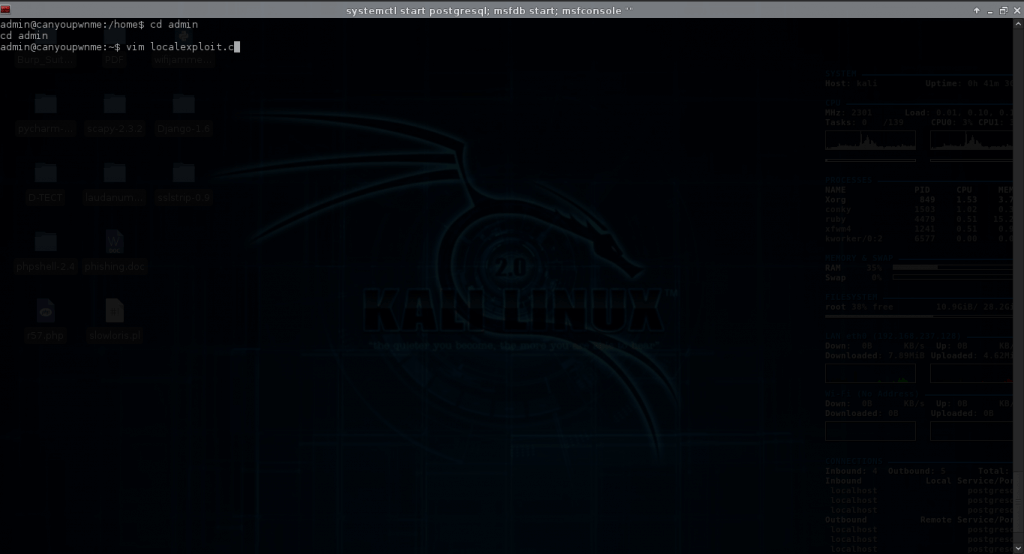Select the slowloris.pl script icon
Screen dimensions: 1024x554
pos(114,310)
